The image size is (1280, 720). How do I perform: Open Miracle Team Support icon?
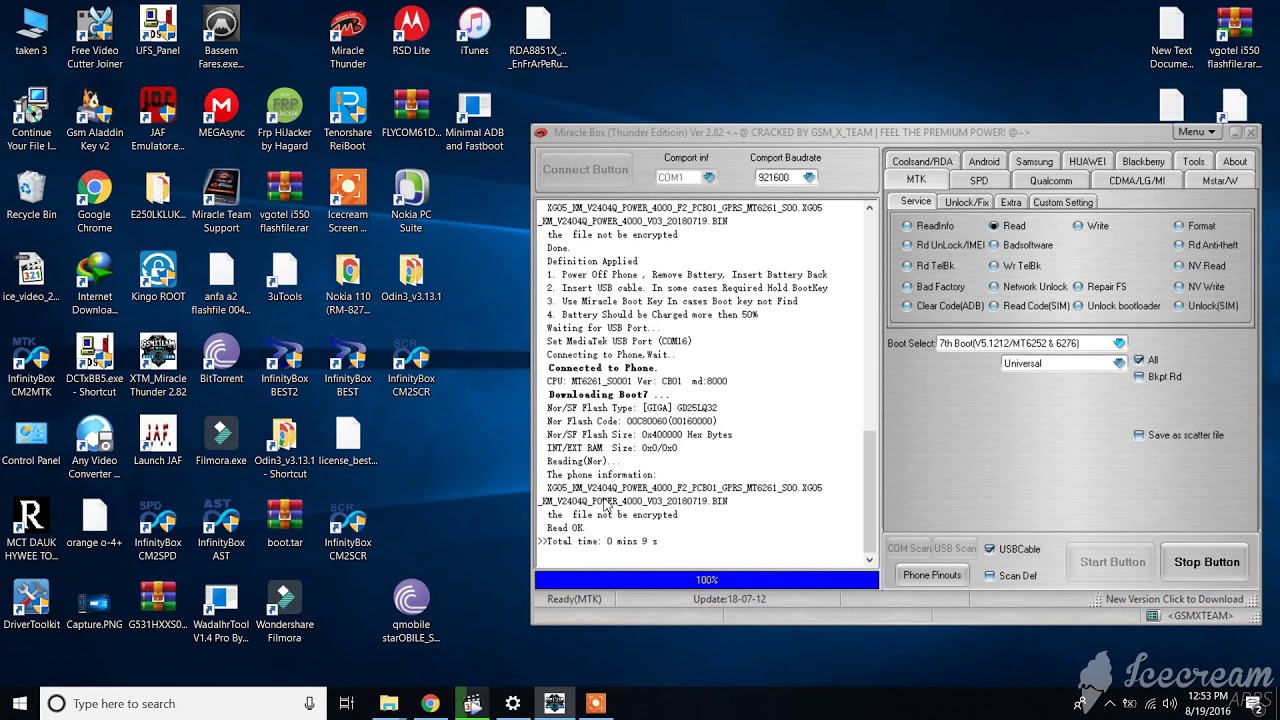click(221, 202)
